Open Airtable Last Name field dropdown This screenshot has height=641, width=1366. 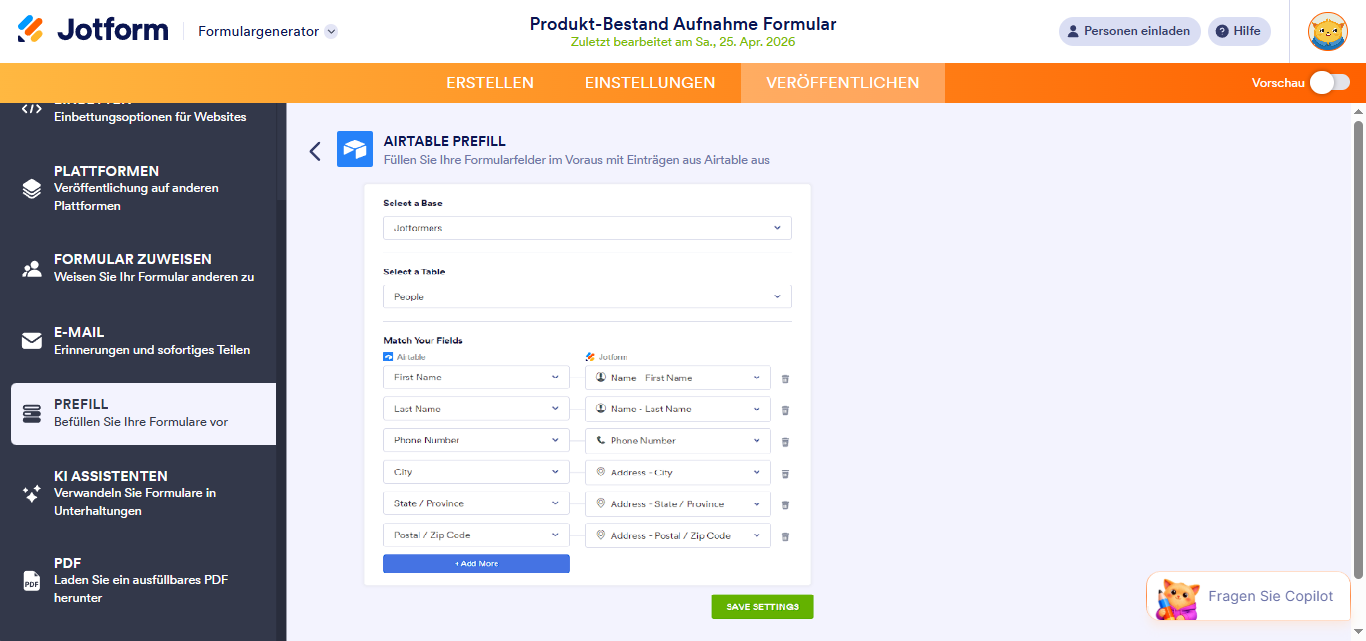476,409
